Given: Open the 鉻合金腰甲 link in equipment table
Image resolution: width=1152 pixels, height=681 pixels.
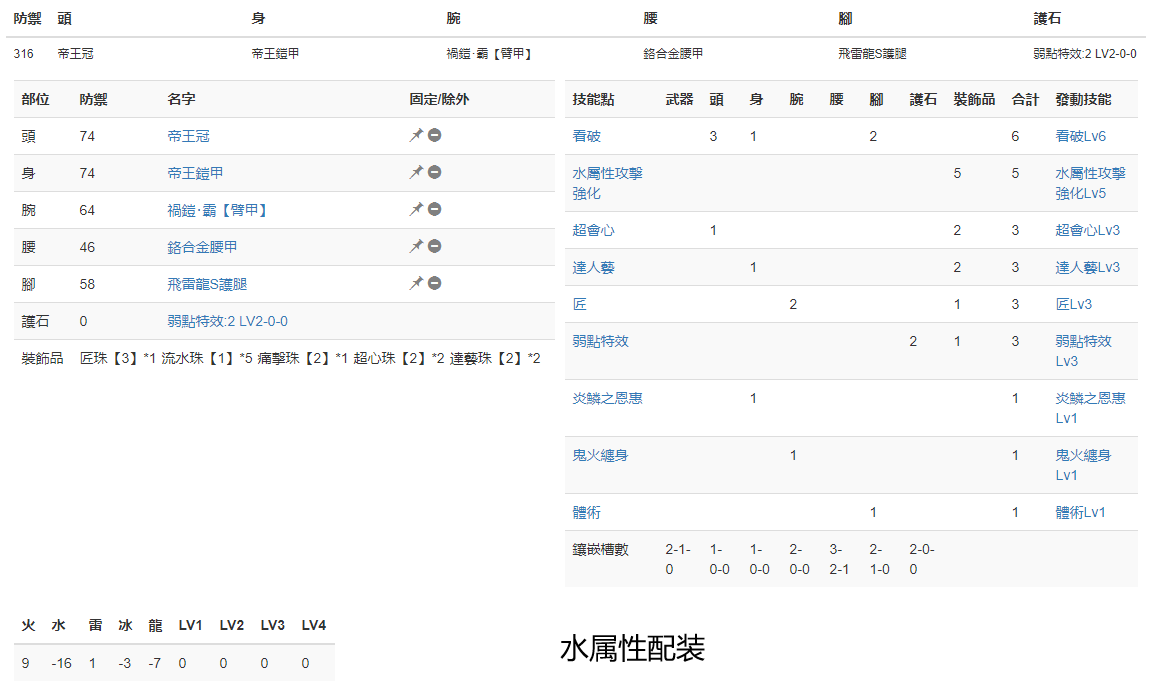Looking at the screenshot, I should click(x=202, y=247).
